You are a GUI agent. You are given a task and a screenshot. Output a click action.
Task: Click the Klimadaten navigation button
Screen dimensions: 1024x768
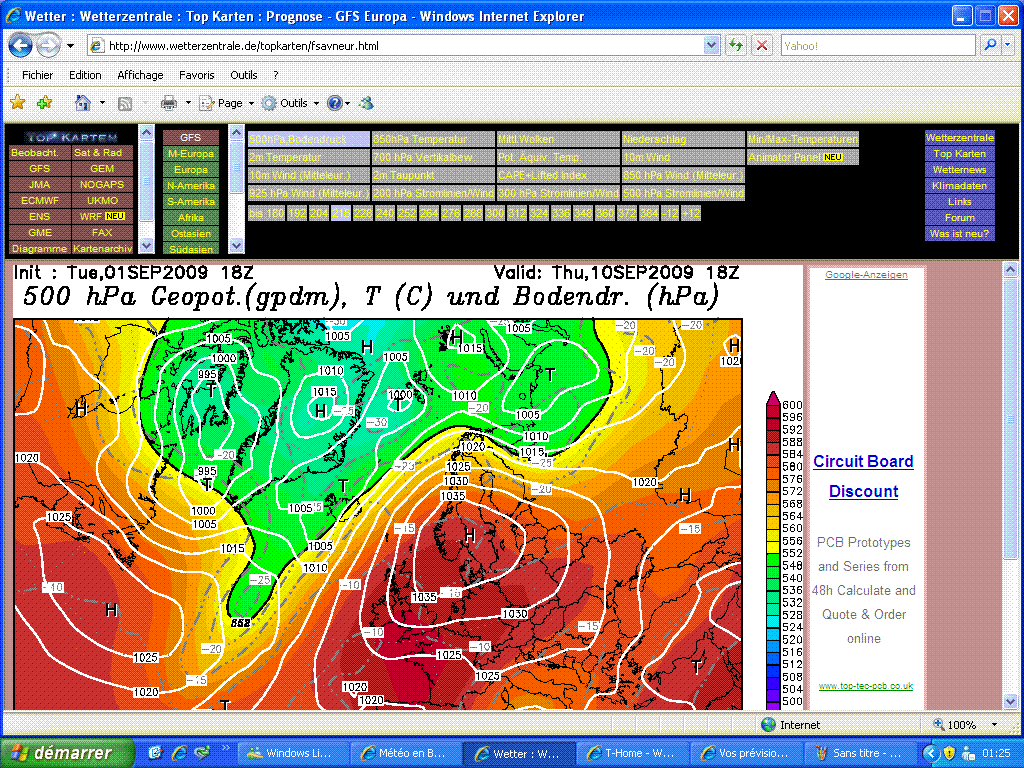pyautogui.click(x=959, y=186)
